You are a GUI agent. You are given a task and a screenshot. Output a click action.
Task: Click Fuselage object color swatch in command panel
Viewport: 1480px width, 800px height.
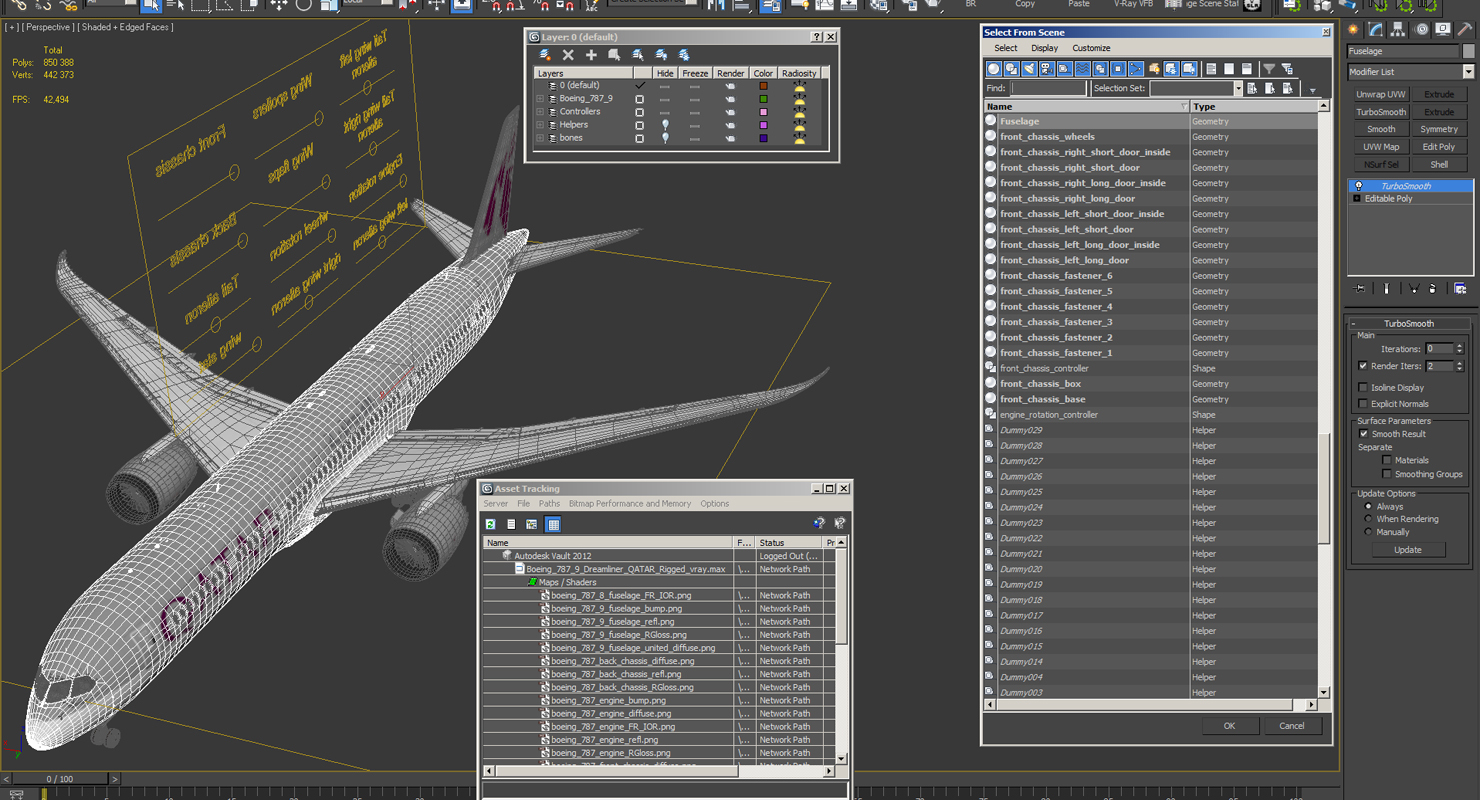(1469, 51)
